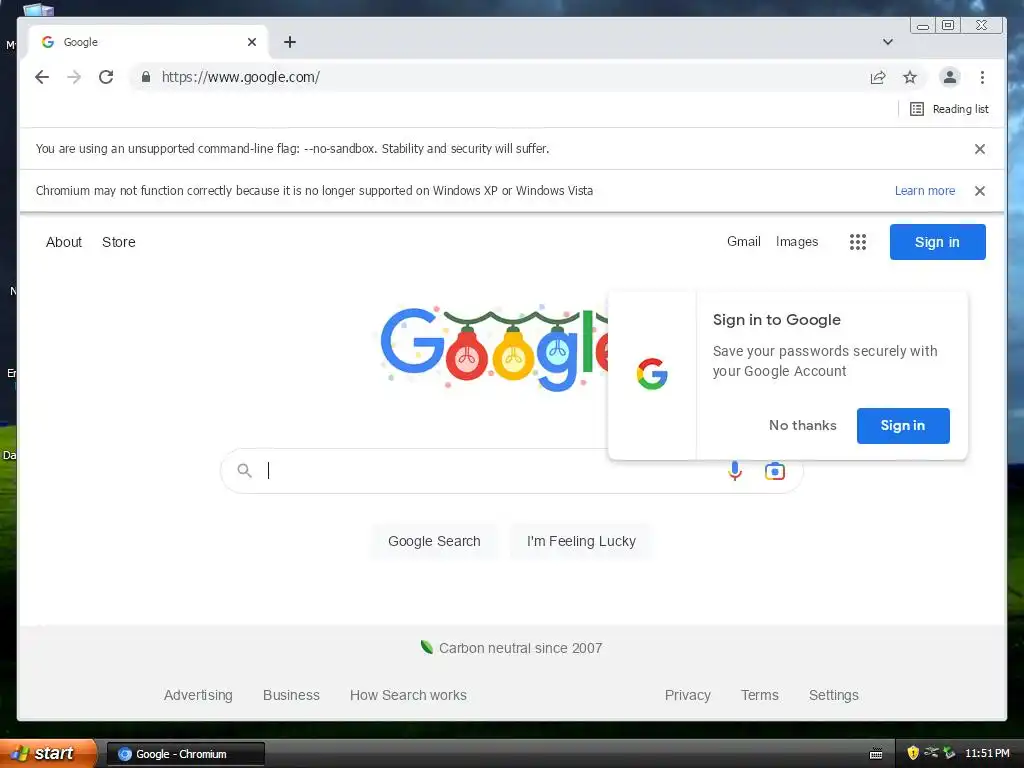This screenshot has height=768, width=1024.
Task: Open the About link
Action: 64,242
